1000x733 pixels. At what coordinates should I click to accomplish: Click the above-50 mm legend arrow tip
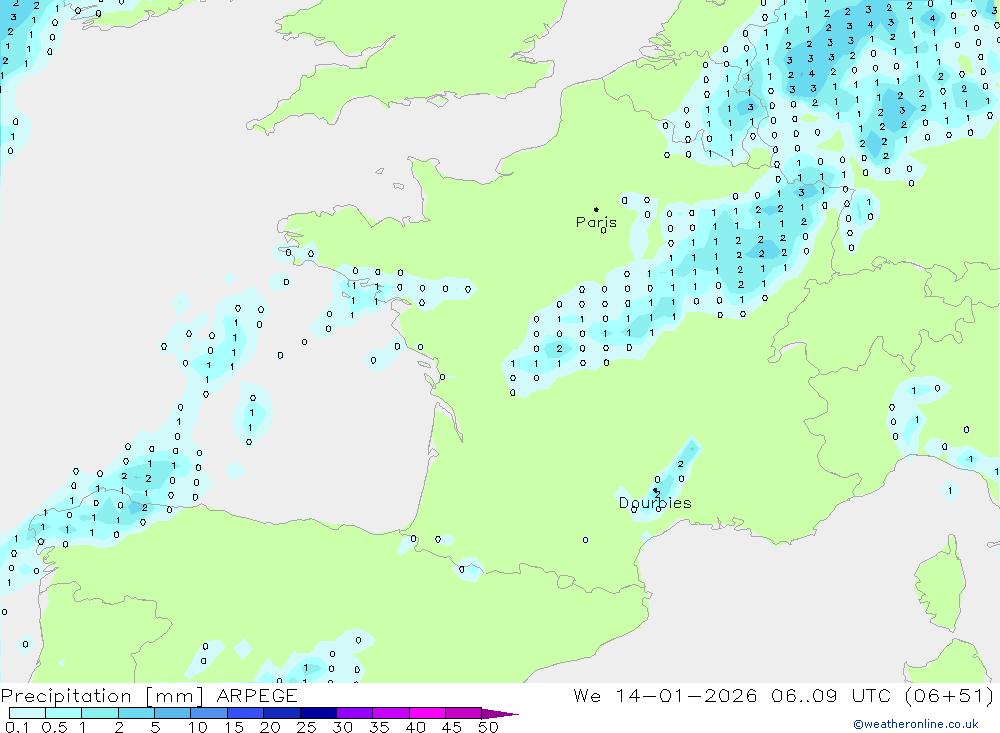(x=501, y=714)
